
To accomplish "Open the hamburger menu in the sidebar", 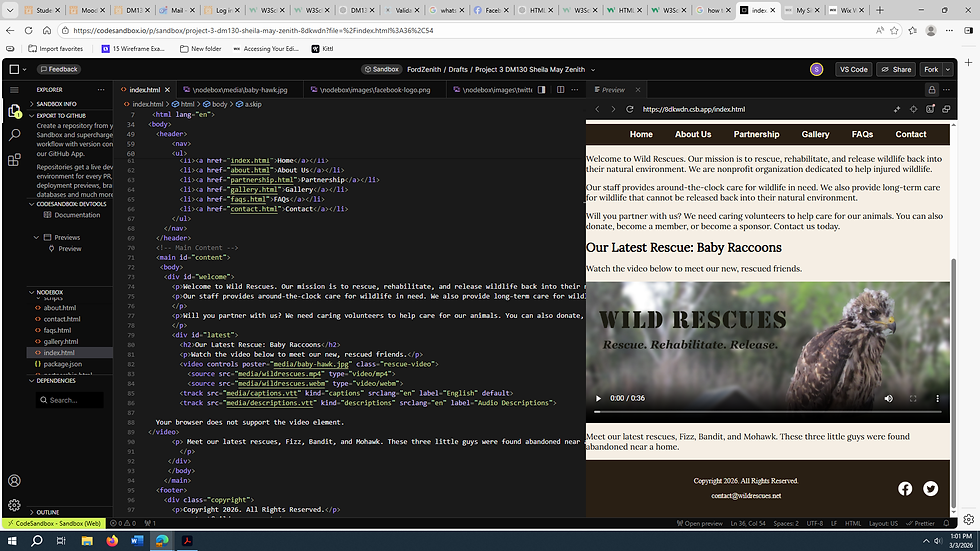I will click(x=14, y=90).
